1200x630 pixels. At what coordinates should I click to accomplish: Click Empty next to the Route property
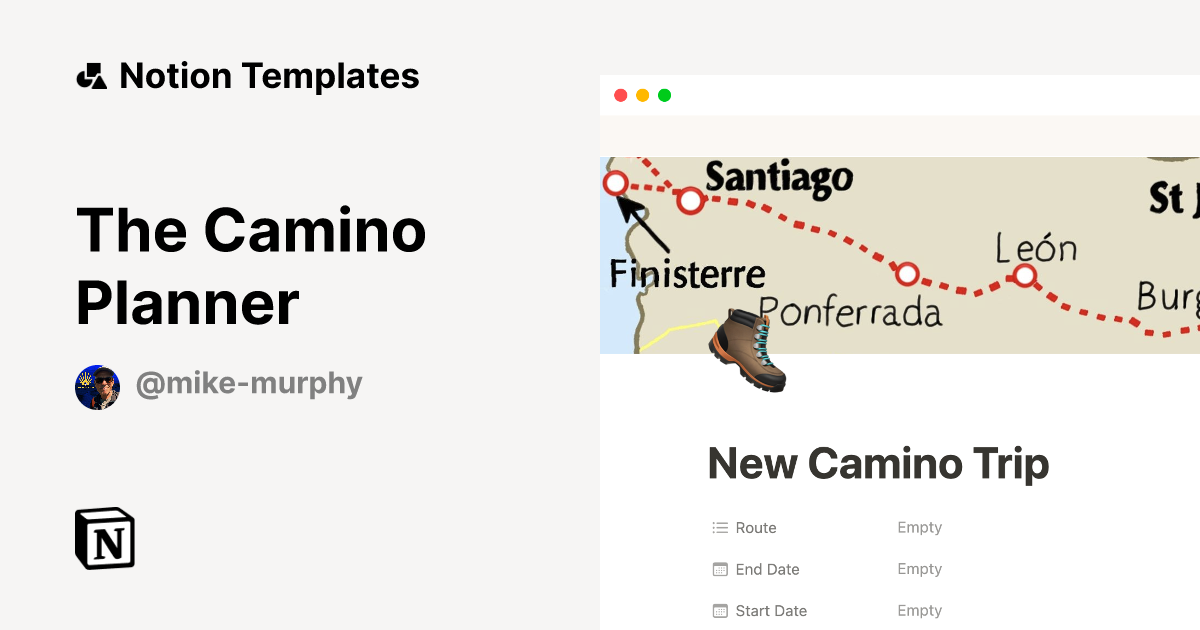[918, 527]
